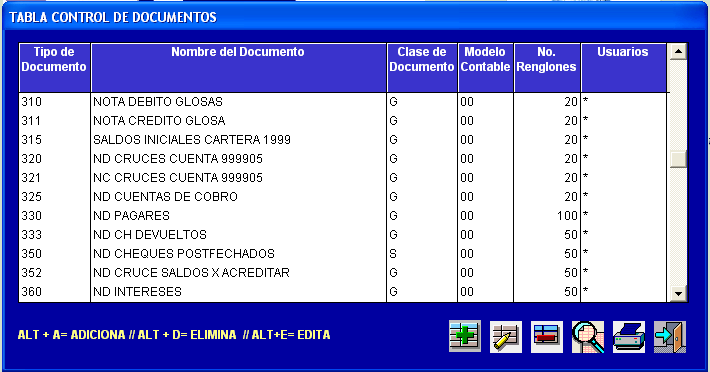The height and width of the screenshot is (372, 710).
Task: Select document type 360 cell
Action: point(54,292)
